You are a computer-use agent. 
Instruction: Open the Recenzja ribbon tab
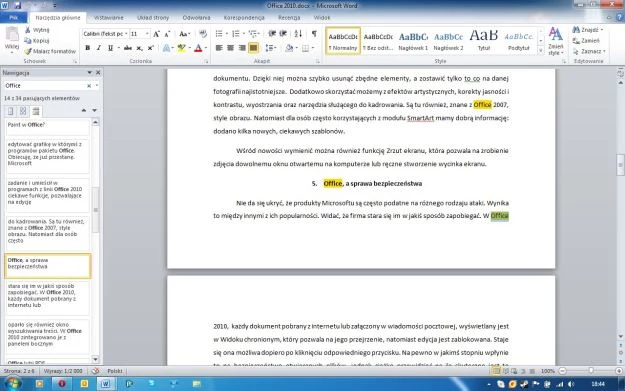tap(289, 18)
